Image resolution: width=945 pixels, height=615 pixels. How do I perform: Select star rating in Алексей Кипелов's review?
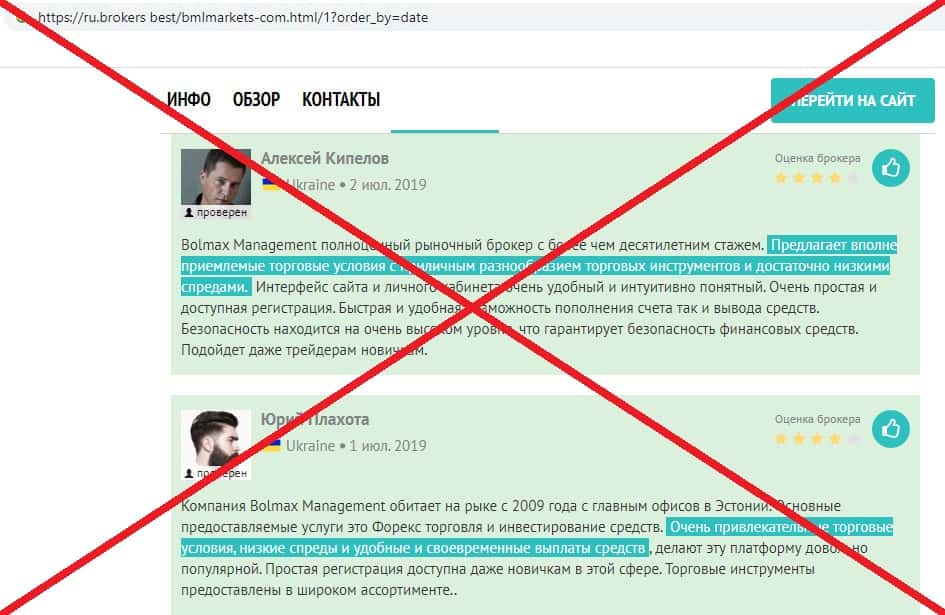point(817,178)
